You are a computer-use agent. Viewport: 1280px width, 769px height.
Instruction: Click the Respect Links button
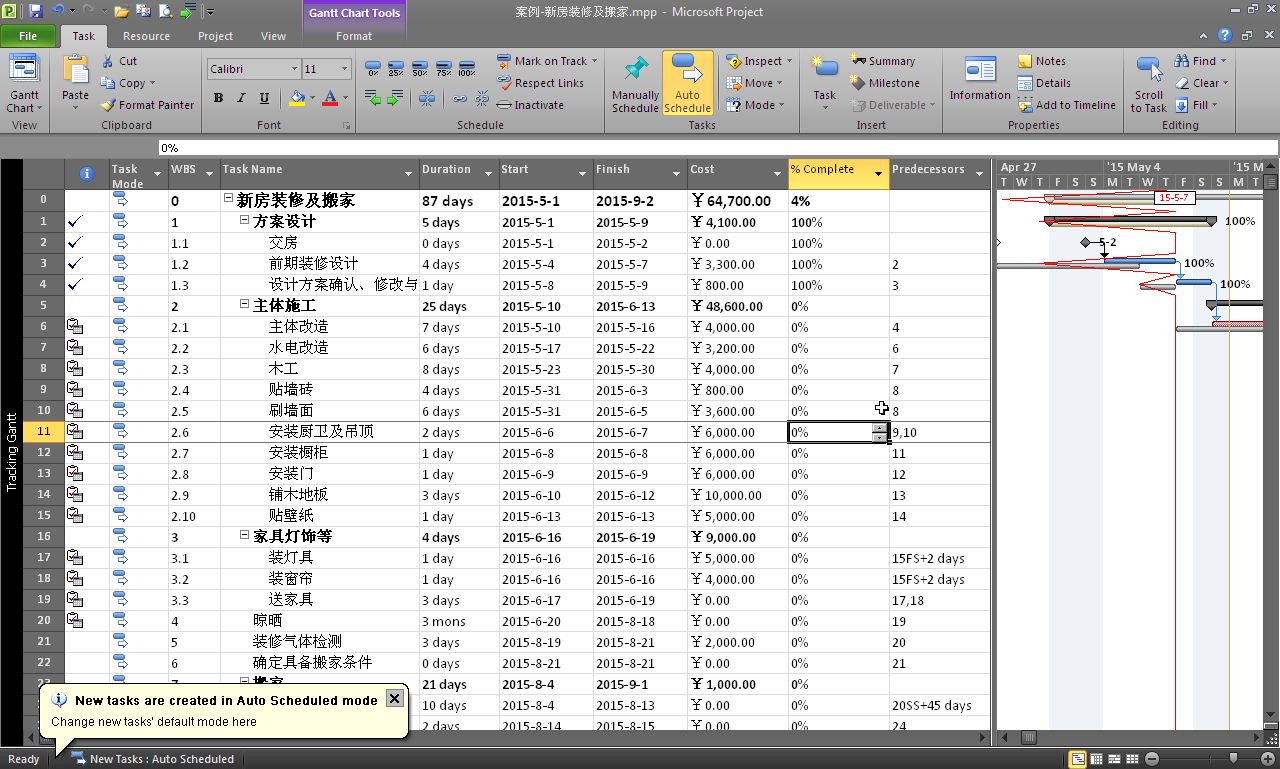pos(540,83)
